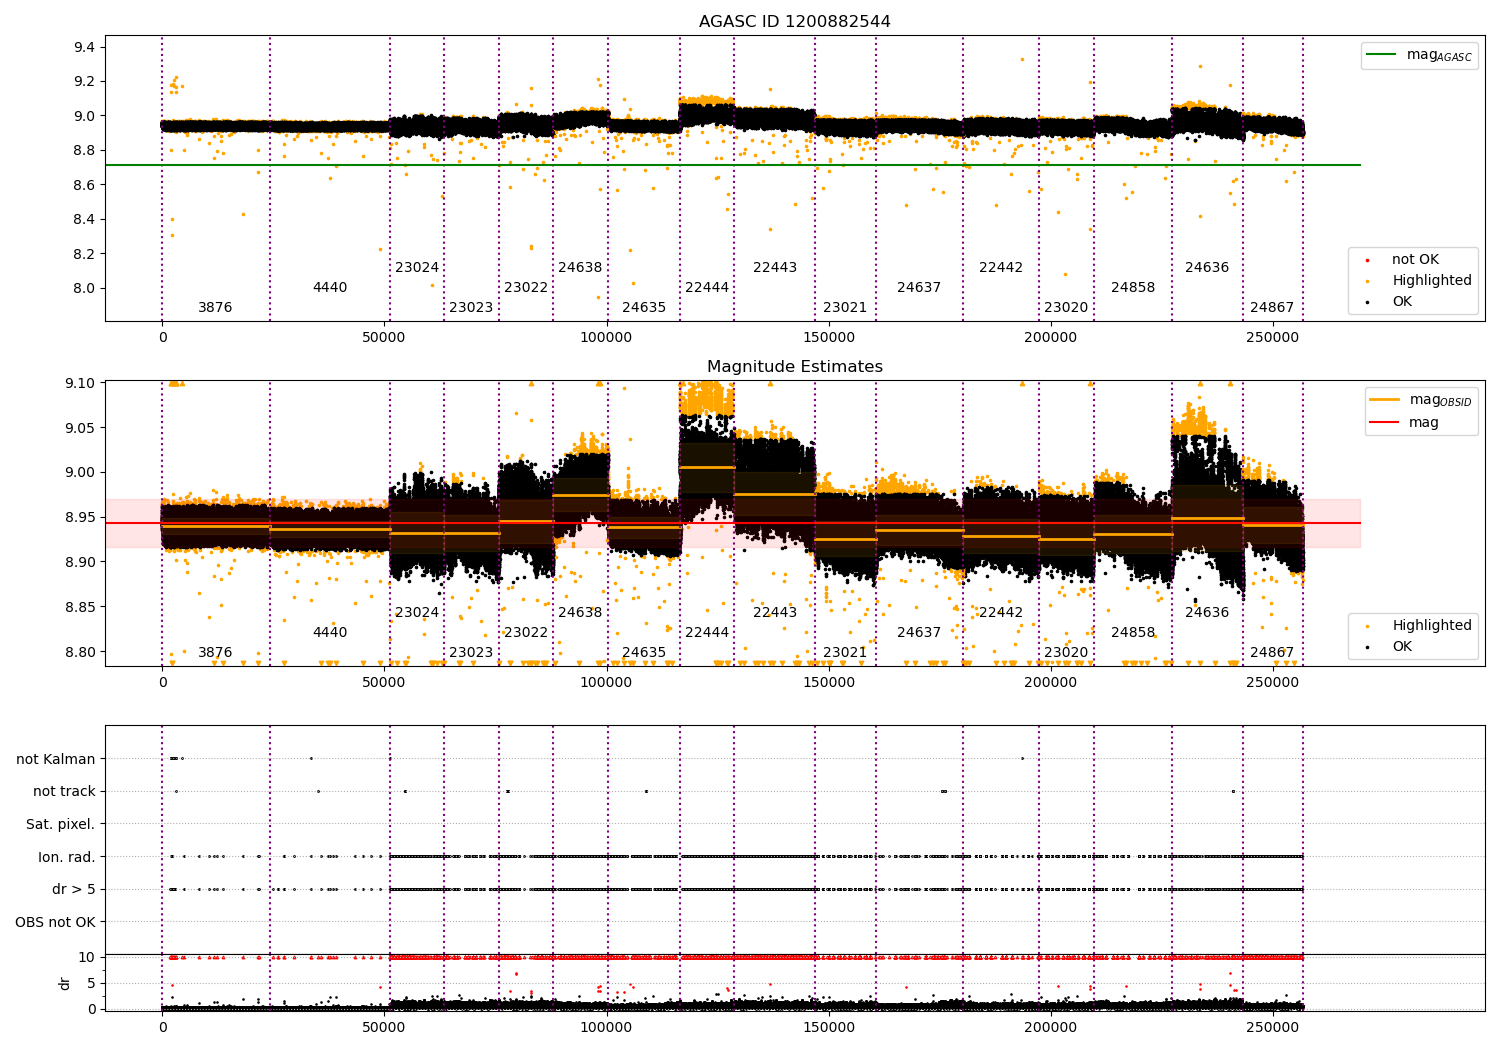Click the 9.2 y-axis tick label
Image resolution: width=1500 pixels, height=1050 pixels.
click(86, 82)
